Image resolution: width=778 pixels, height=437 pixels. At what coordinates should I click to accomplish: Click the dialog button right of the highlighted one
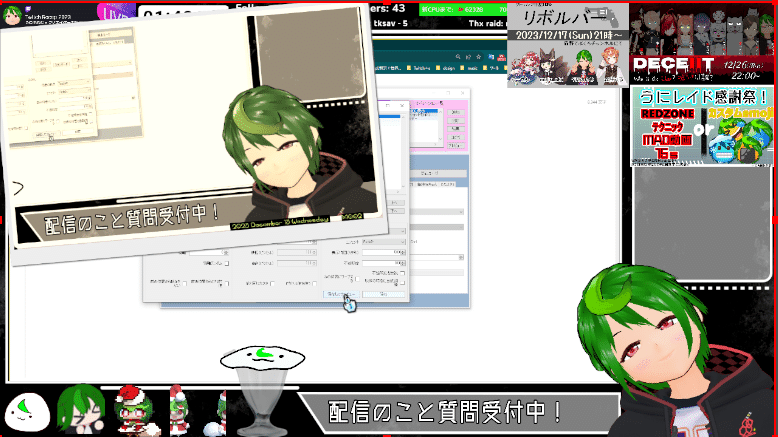(384, 294)
